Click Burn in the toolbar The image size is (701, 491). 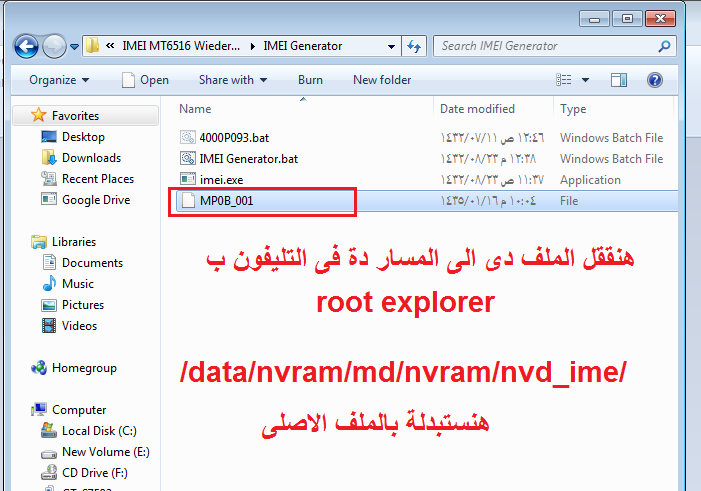310,80
